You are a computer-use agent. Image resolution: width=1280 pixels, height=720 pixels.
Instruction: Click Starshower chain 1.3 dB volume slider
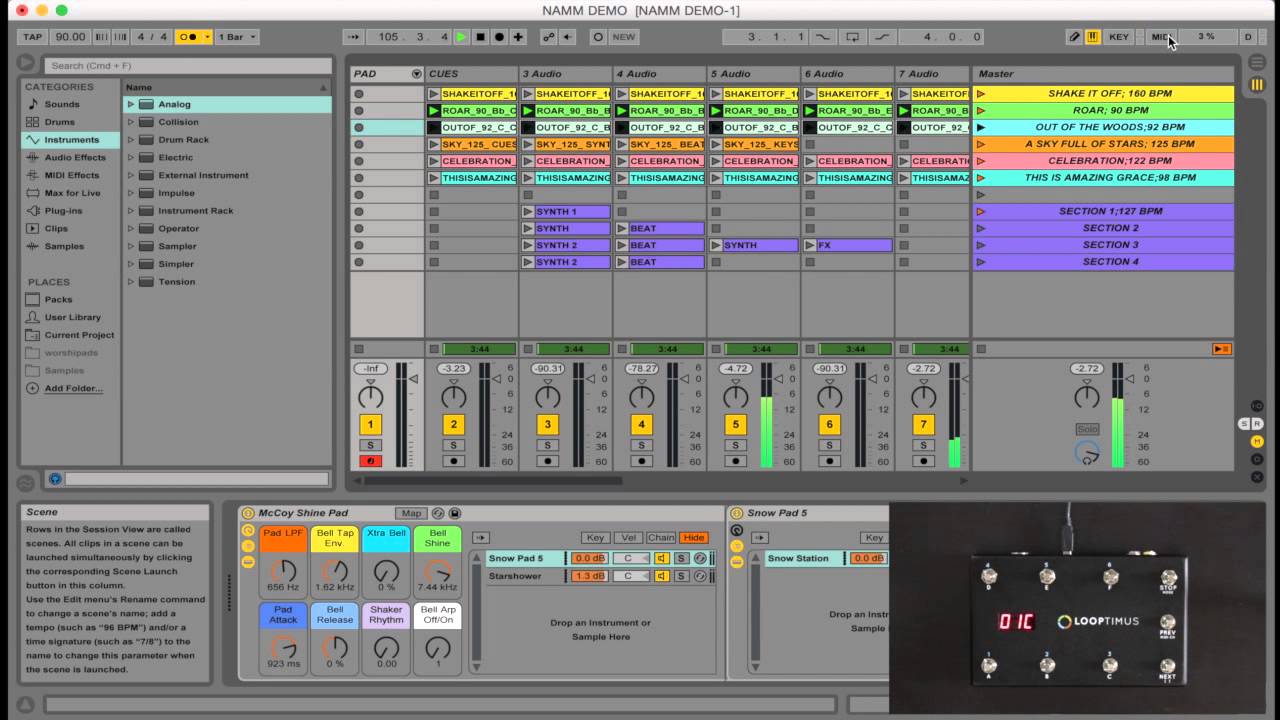589,576
